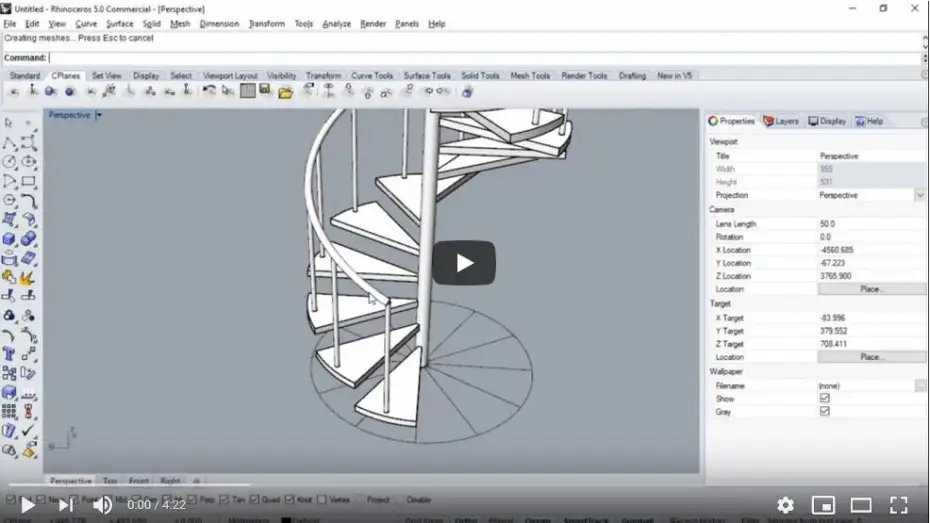Browse for a wallpaper Filename

point(920,386)
